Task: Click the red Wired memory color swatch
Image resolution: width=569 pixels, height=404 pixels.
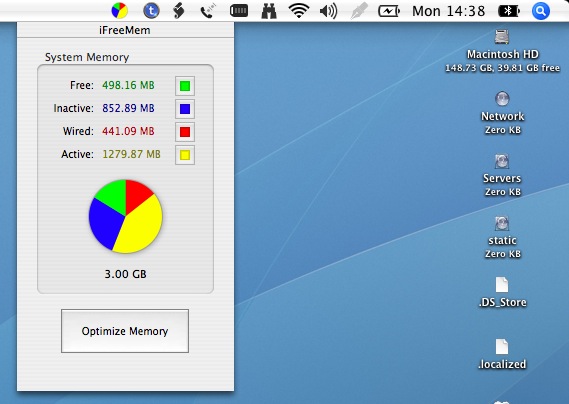Action: point(185,132)
